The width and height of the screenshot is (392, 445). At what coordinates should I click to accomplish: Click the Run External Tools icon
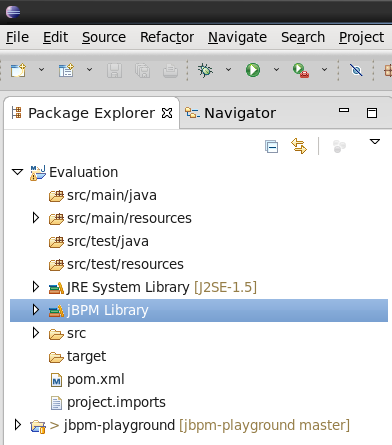click(x=301, y=70)
